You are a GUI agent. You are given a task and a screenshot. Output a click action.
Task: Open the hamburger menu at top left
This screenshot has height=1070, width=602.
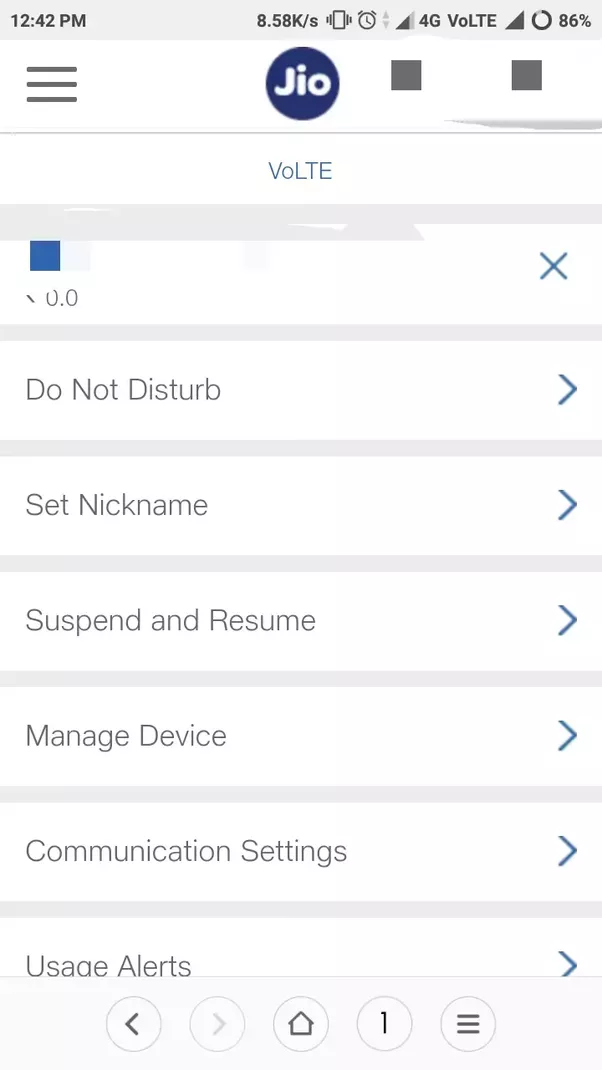[x=52, y=84]
